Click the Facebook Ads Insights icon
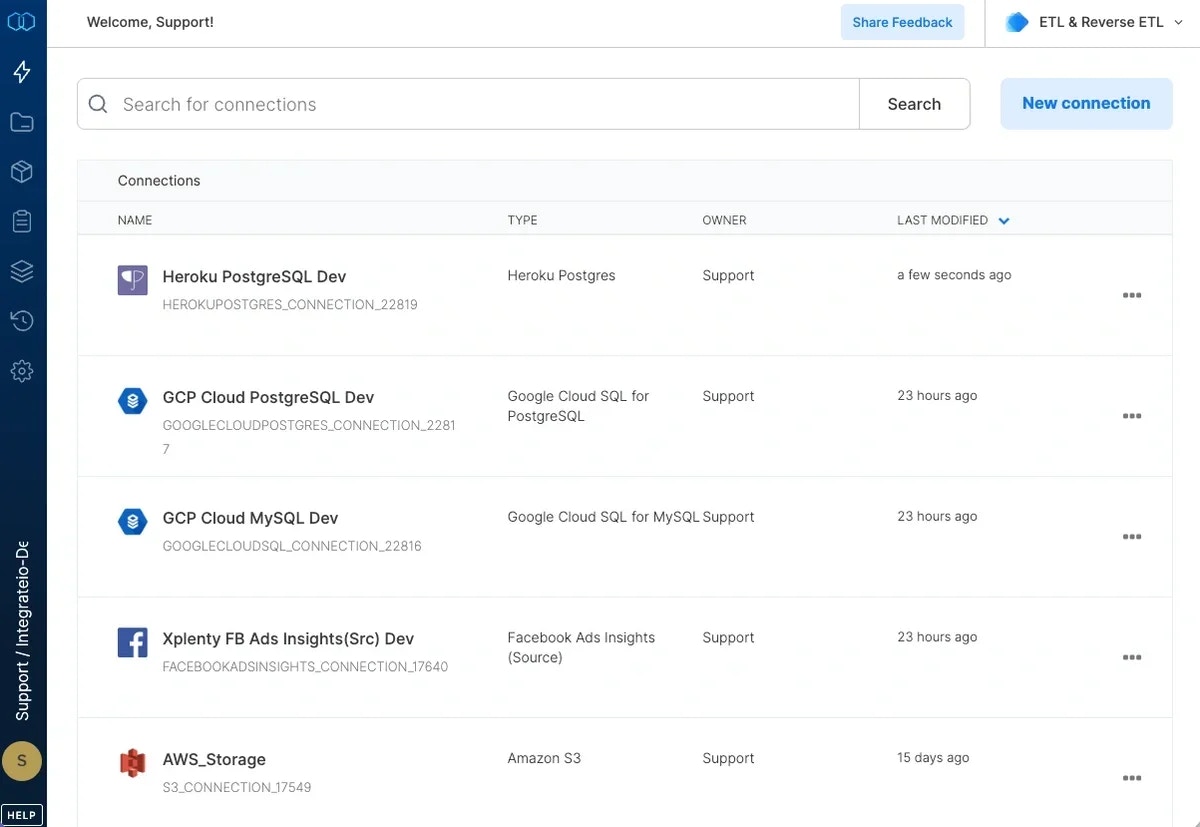The width and height of the screenshot is (1200, 827). coord(132,642)
